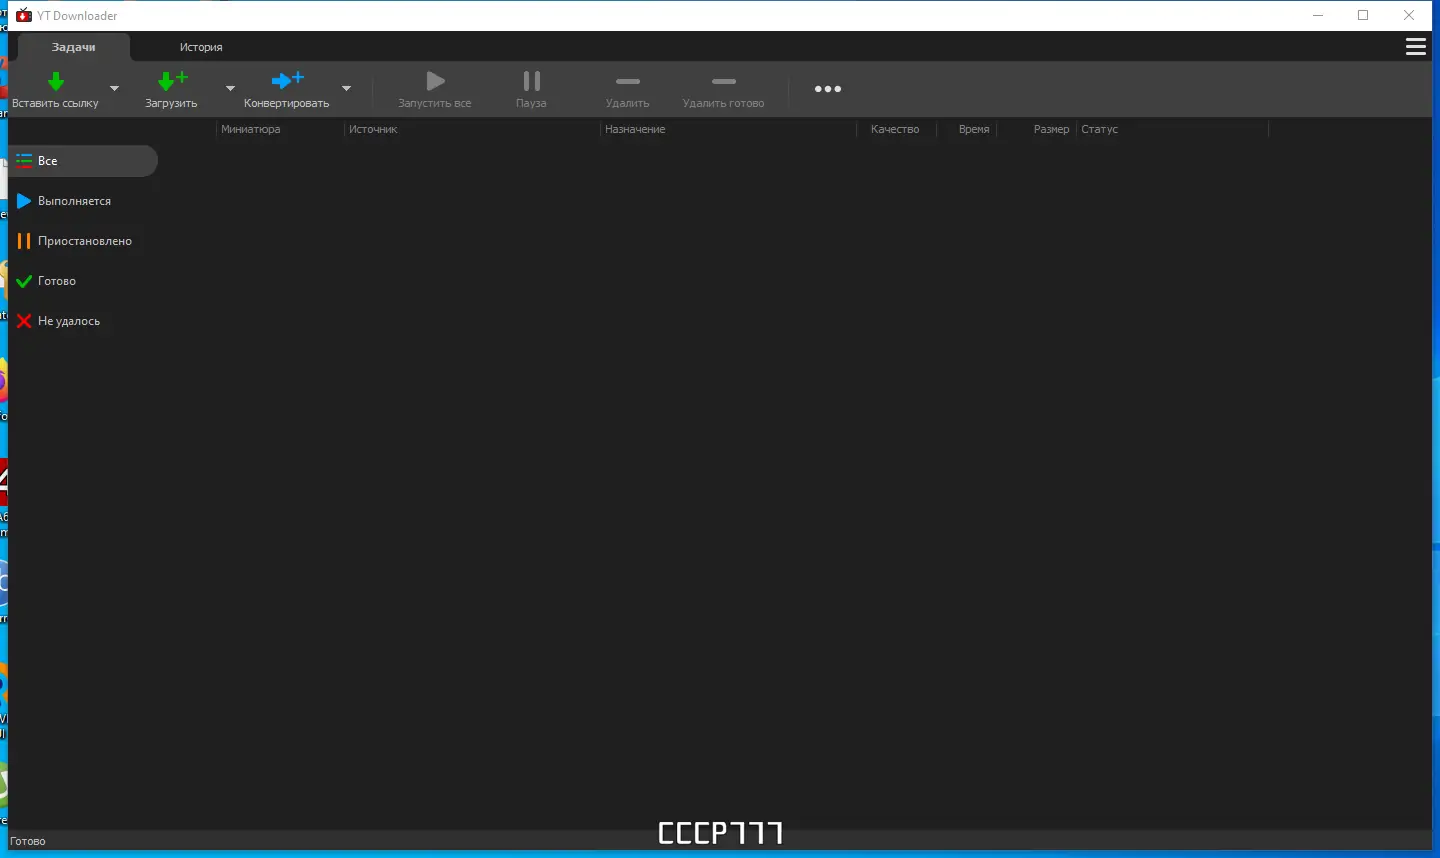1440x858 pixels.
Task: Click the Качество column header
Action: click(x=895, y=129)
